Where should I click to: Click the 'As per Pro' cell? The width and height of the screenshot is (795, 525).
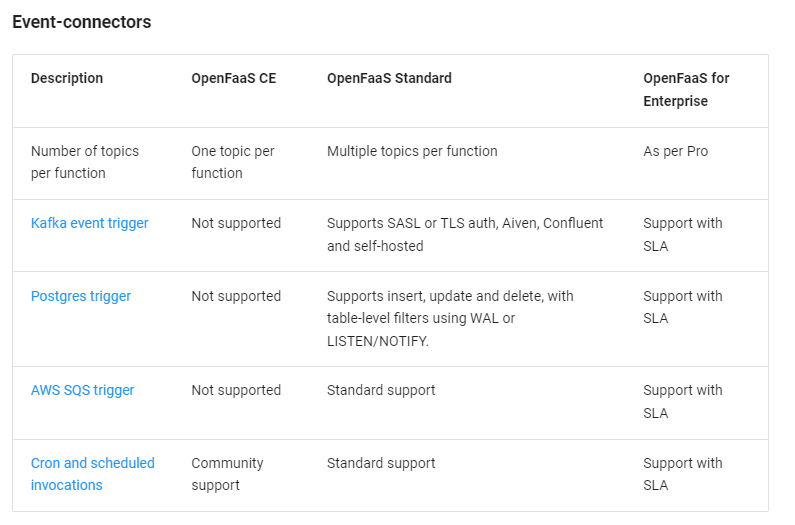[x=675, y=151]
